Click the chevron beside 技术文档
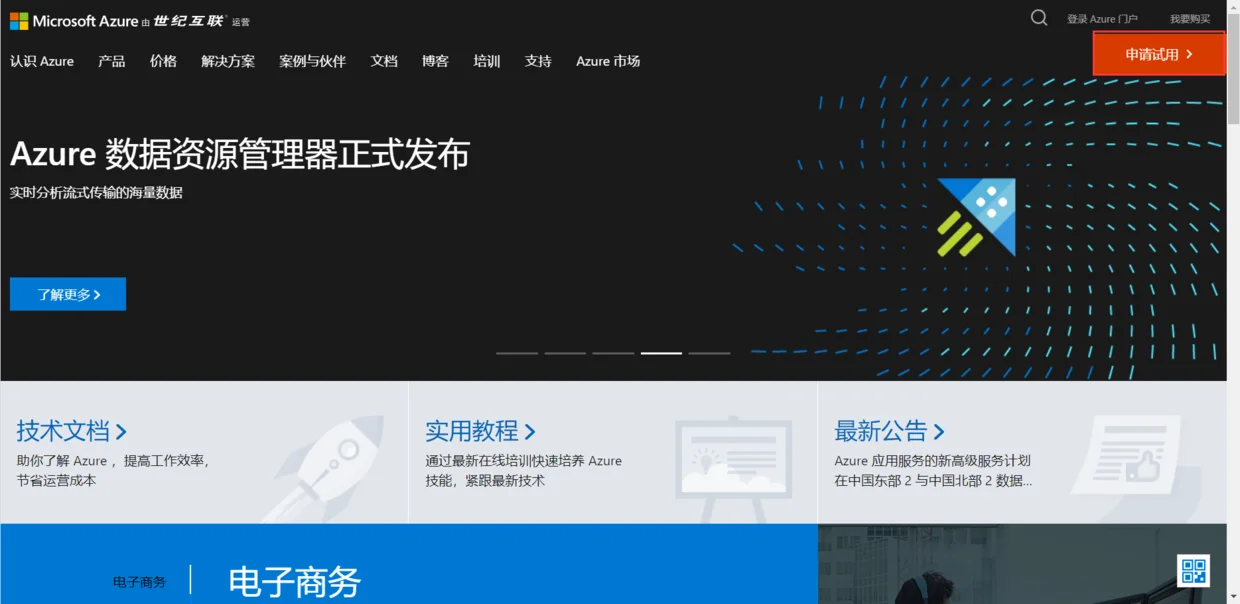Viewport: 1240px width, 604px height. pyautogui.click(x=121, y=432)
